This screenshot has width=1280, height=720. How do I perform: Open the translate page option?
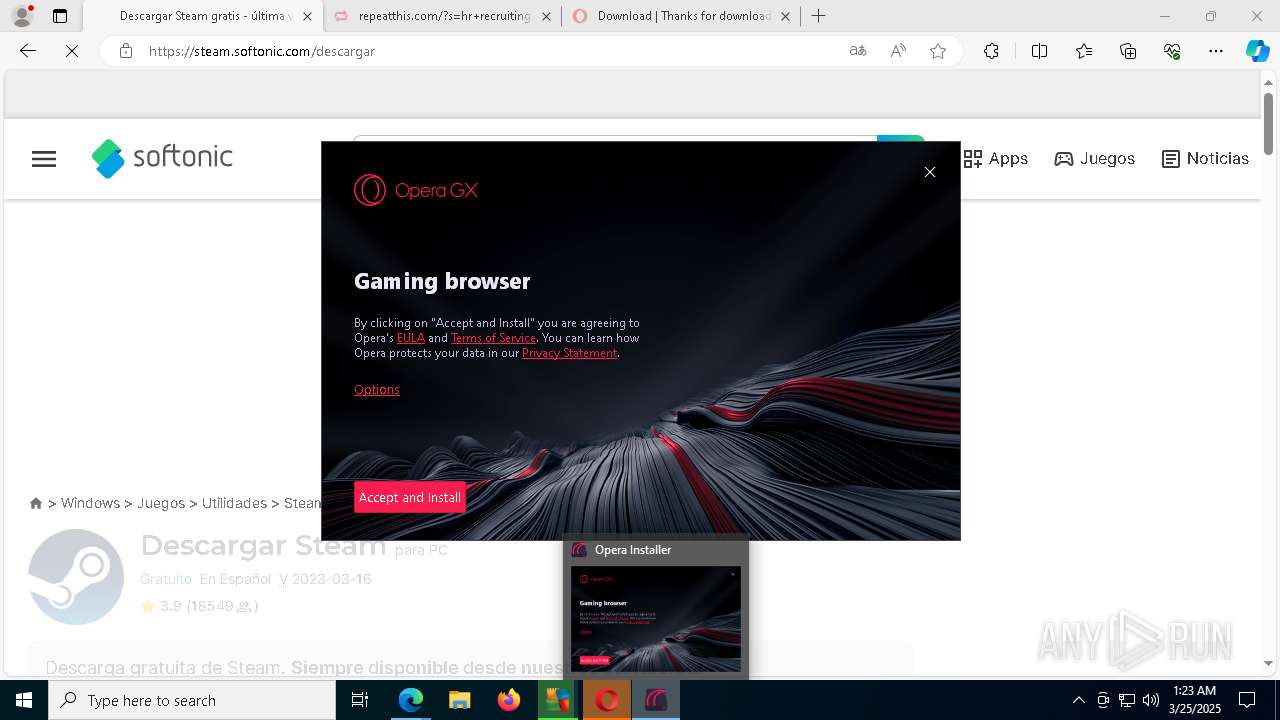pos(858,51)
